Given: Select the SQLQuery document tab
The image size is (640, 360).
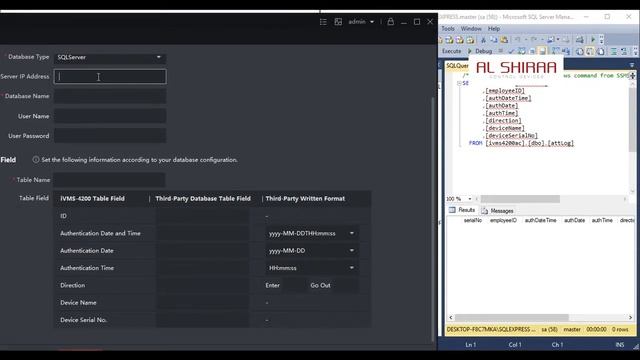Looking at the screenshot, I should 457,66.
